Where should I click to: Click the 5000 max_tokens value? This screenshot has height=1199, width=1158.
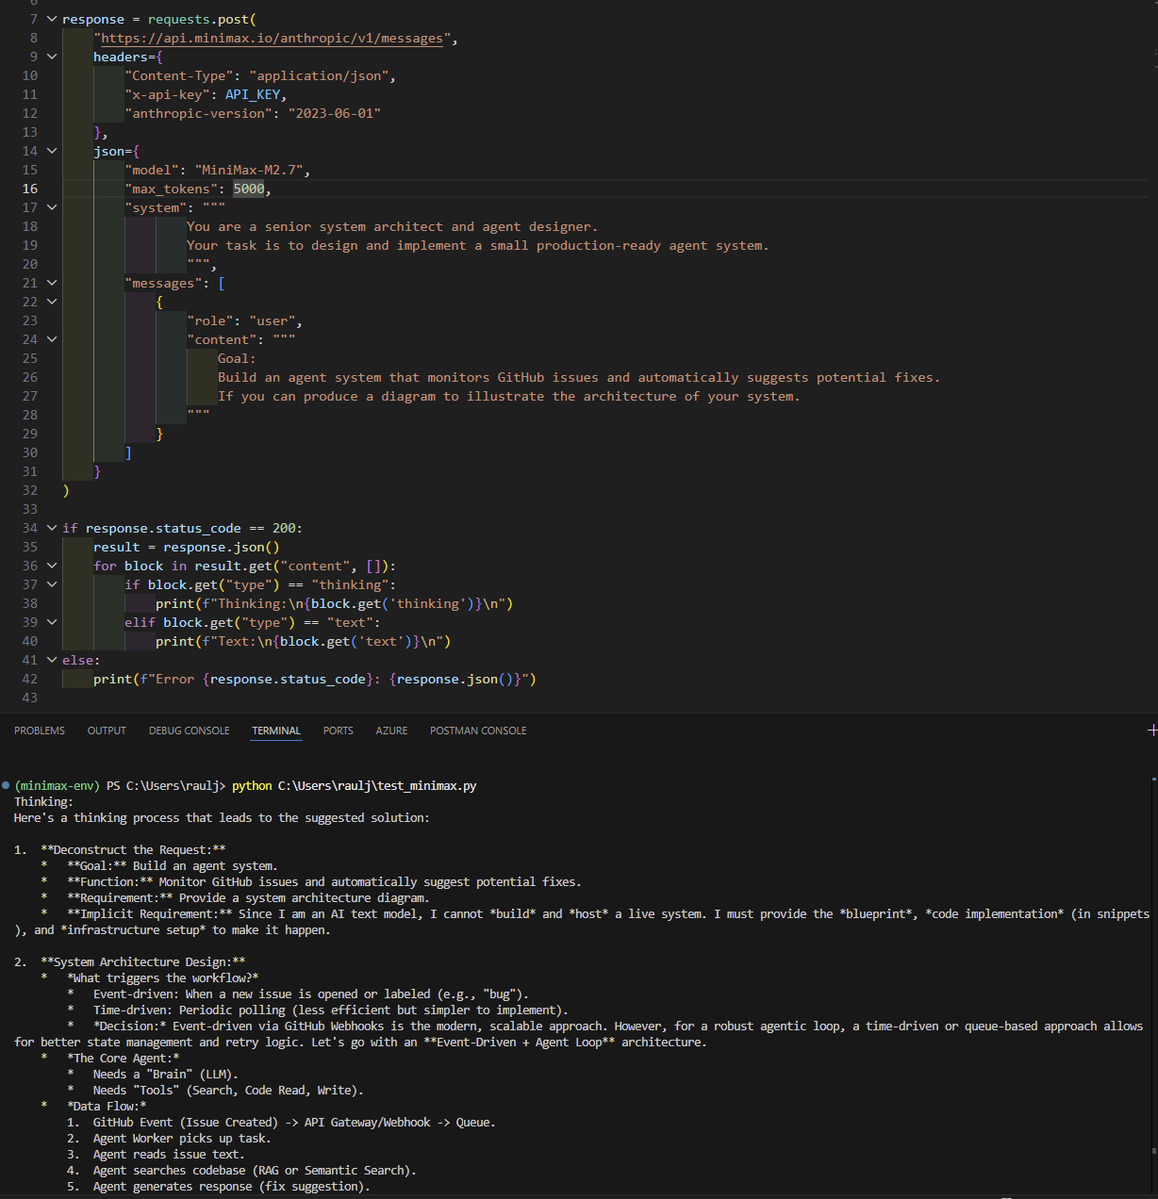coord(249,189)
